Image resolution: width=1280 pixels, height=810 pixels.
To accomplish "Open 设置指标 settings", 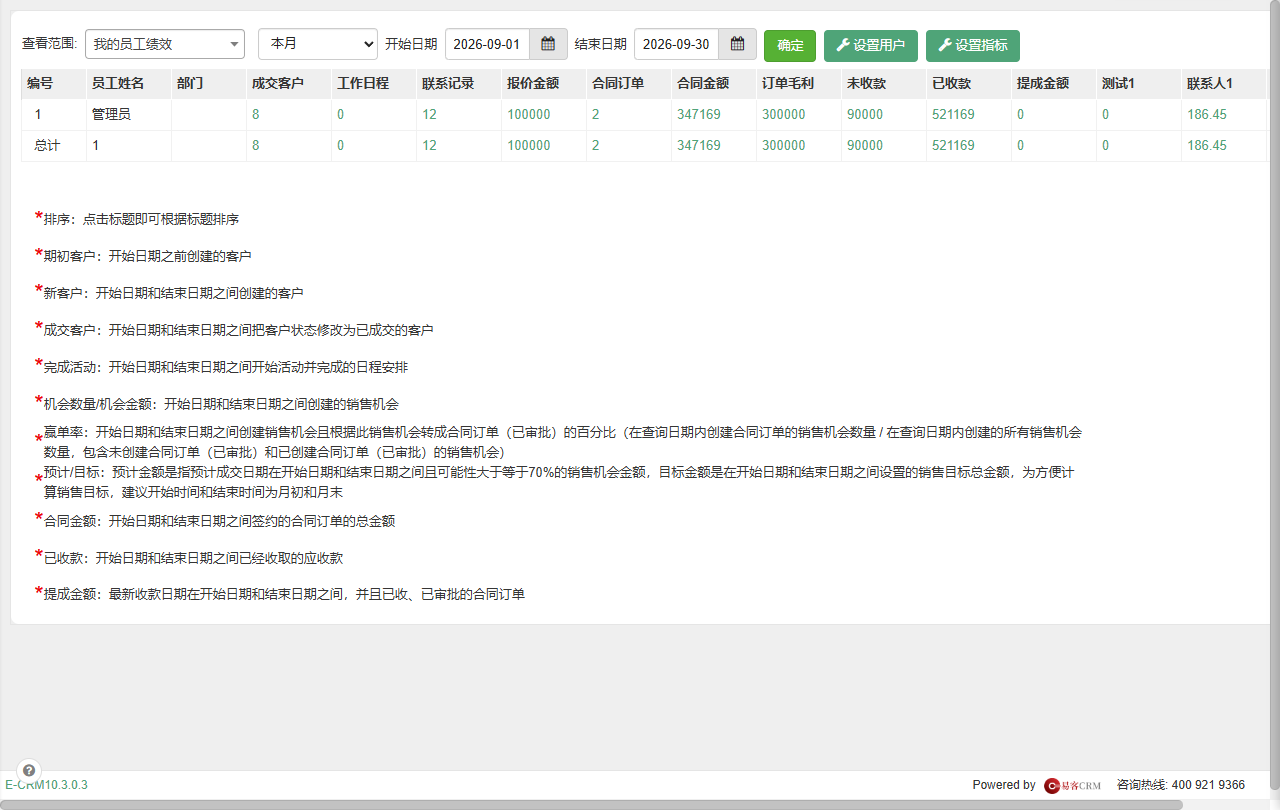I will [973, 45].
